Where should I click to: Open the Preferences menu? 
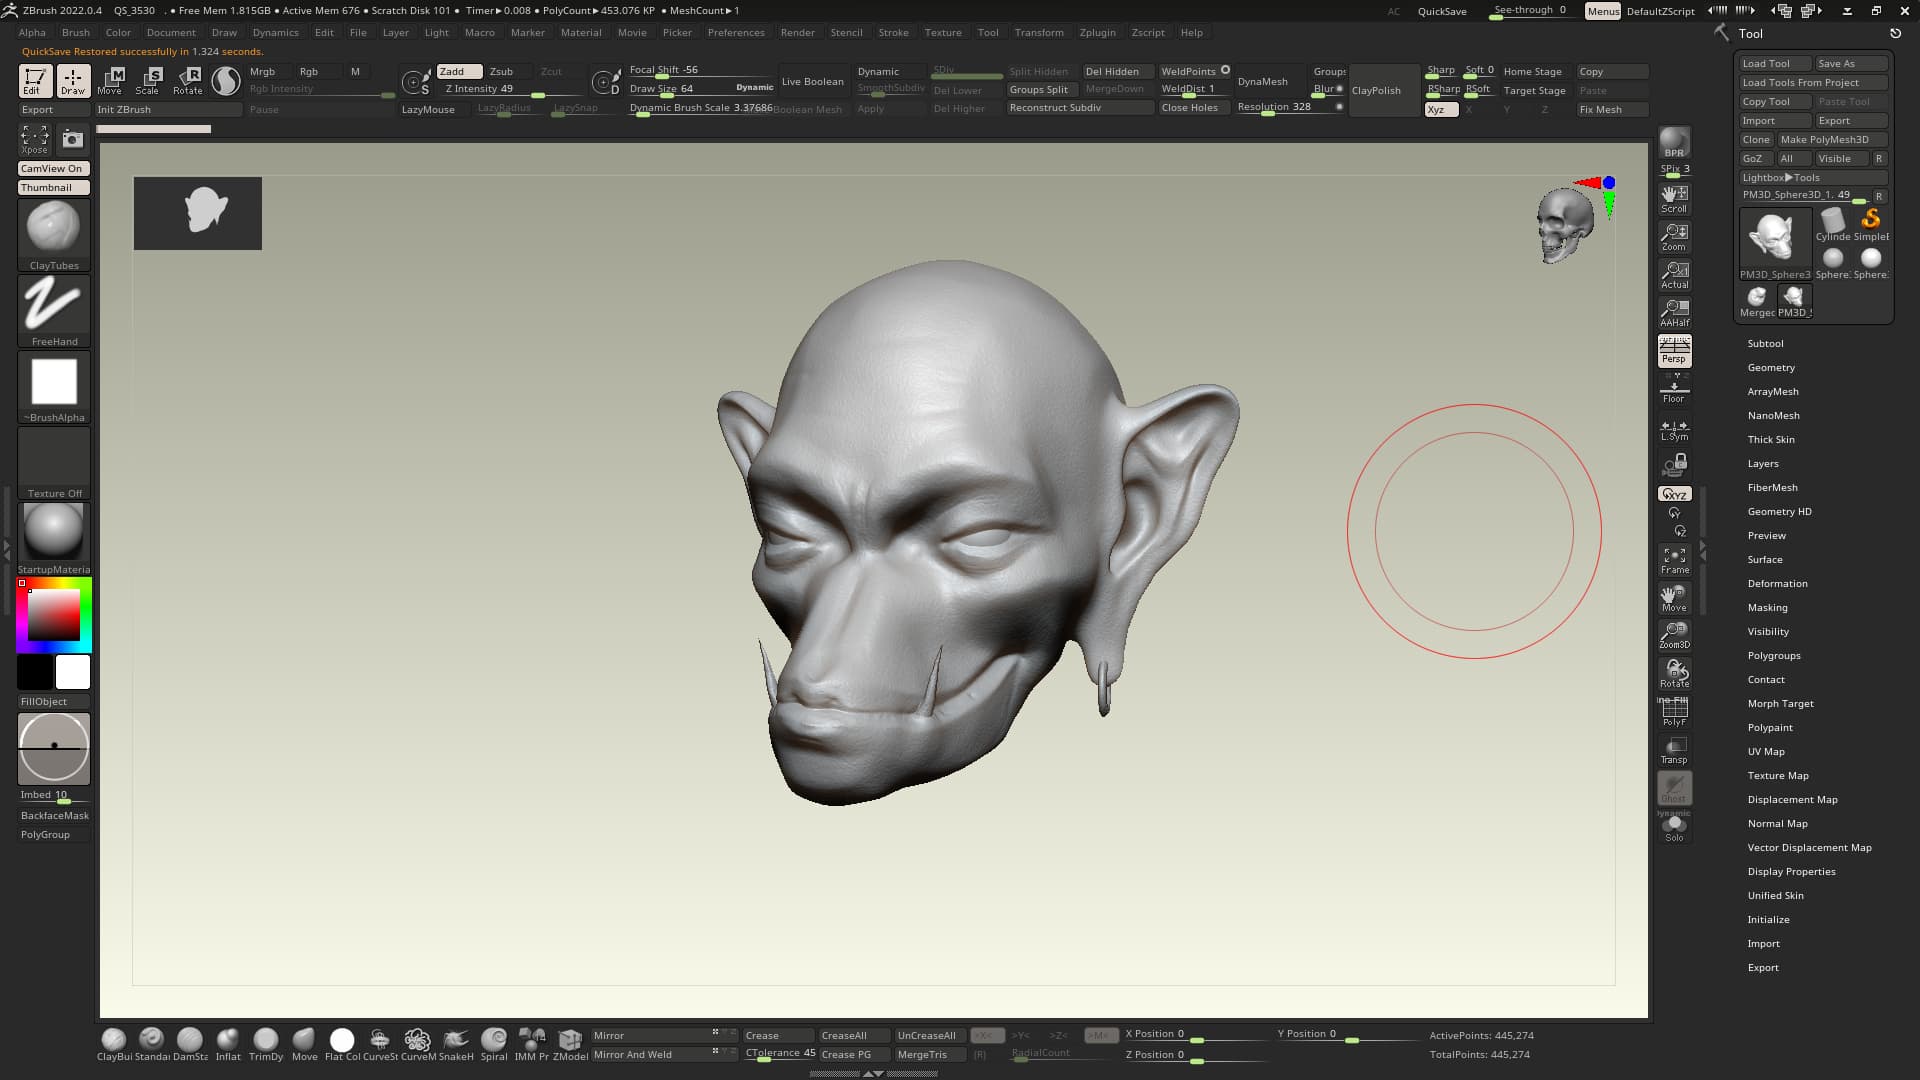pos(736,32)
